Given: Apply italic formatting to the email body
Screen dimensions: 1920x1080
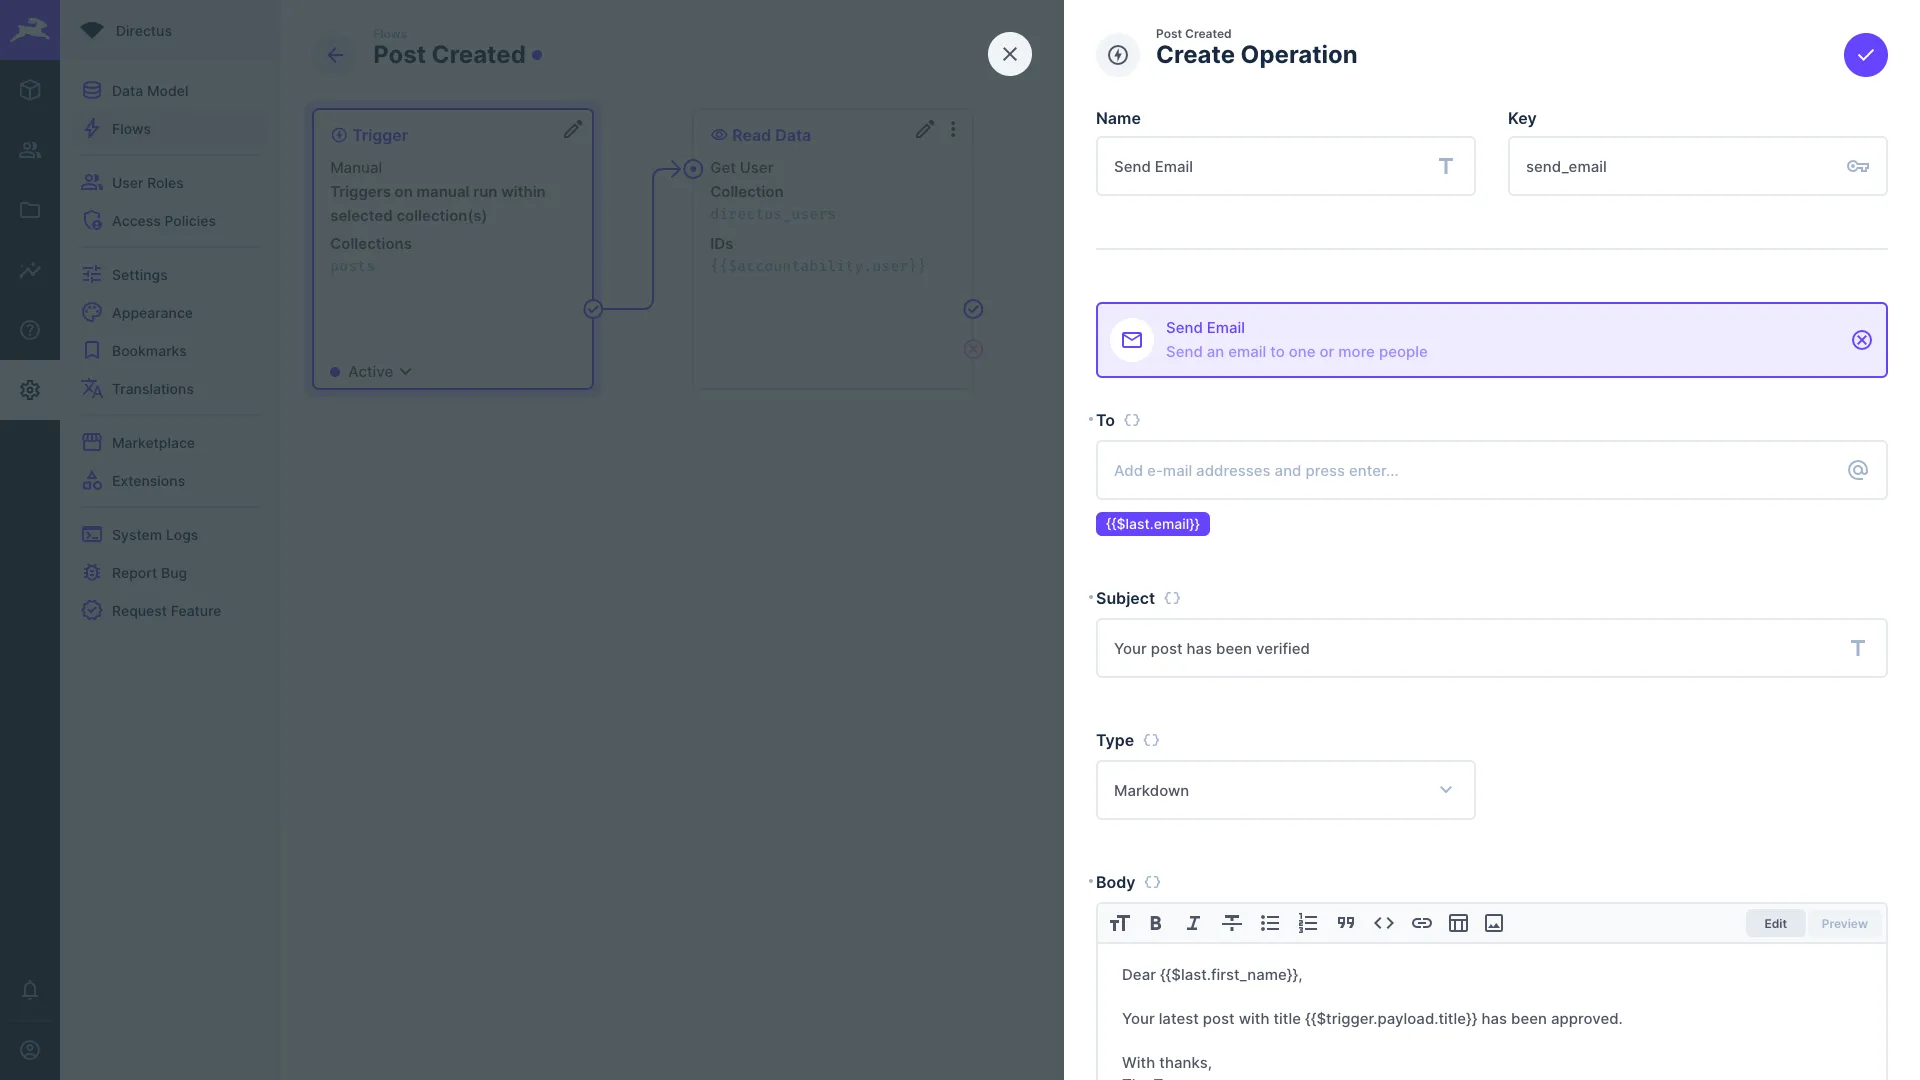Looking at the screenshot, I should pos(1193,923).
